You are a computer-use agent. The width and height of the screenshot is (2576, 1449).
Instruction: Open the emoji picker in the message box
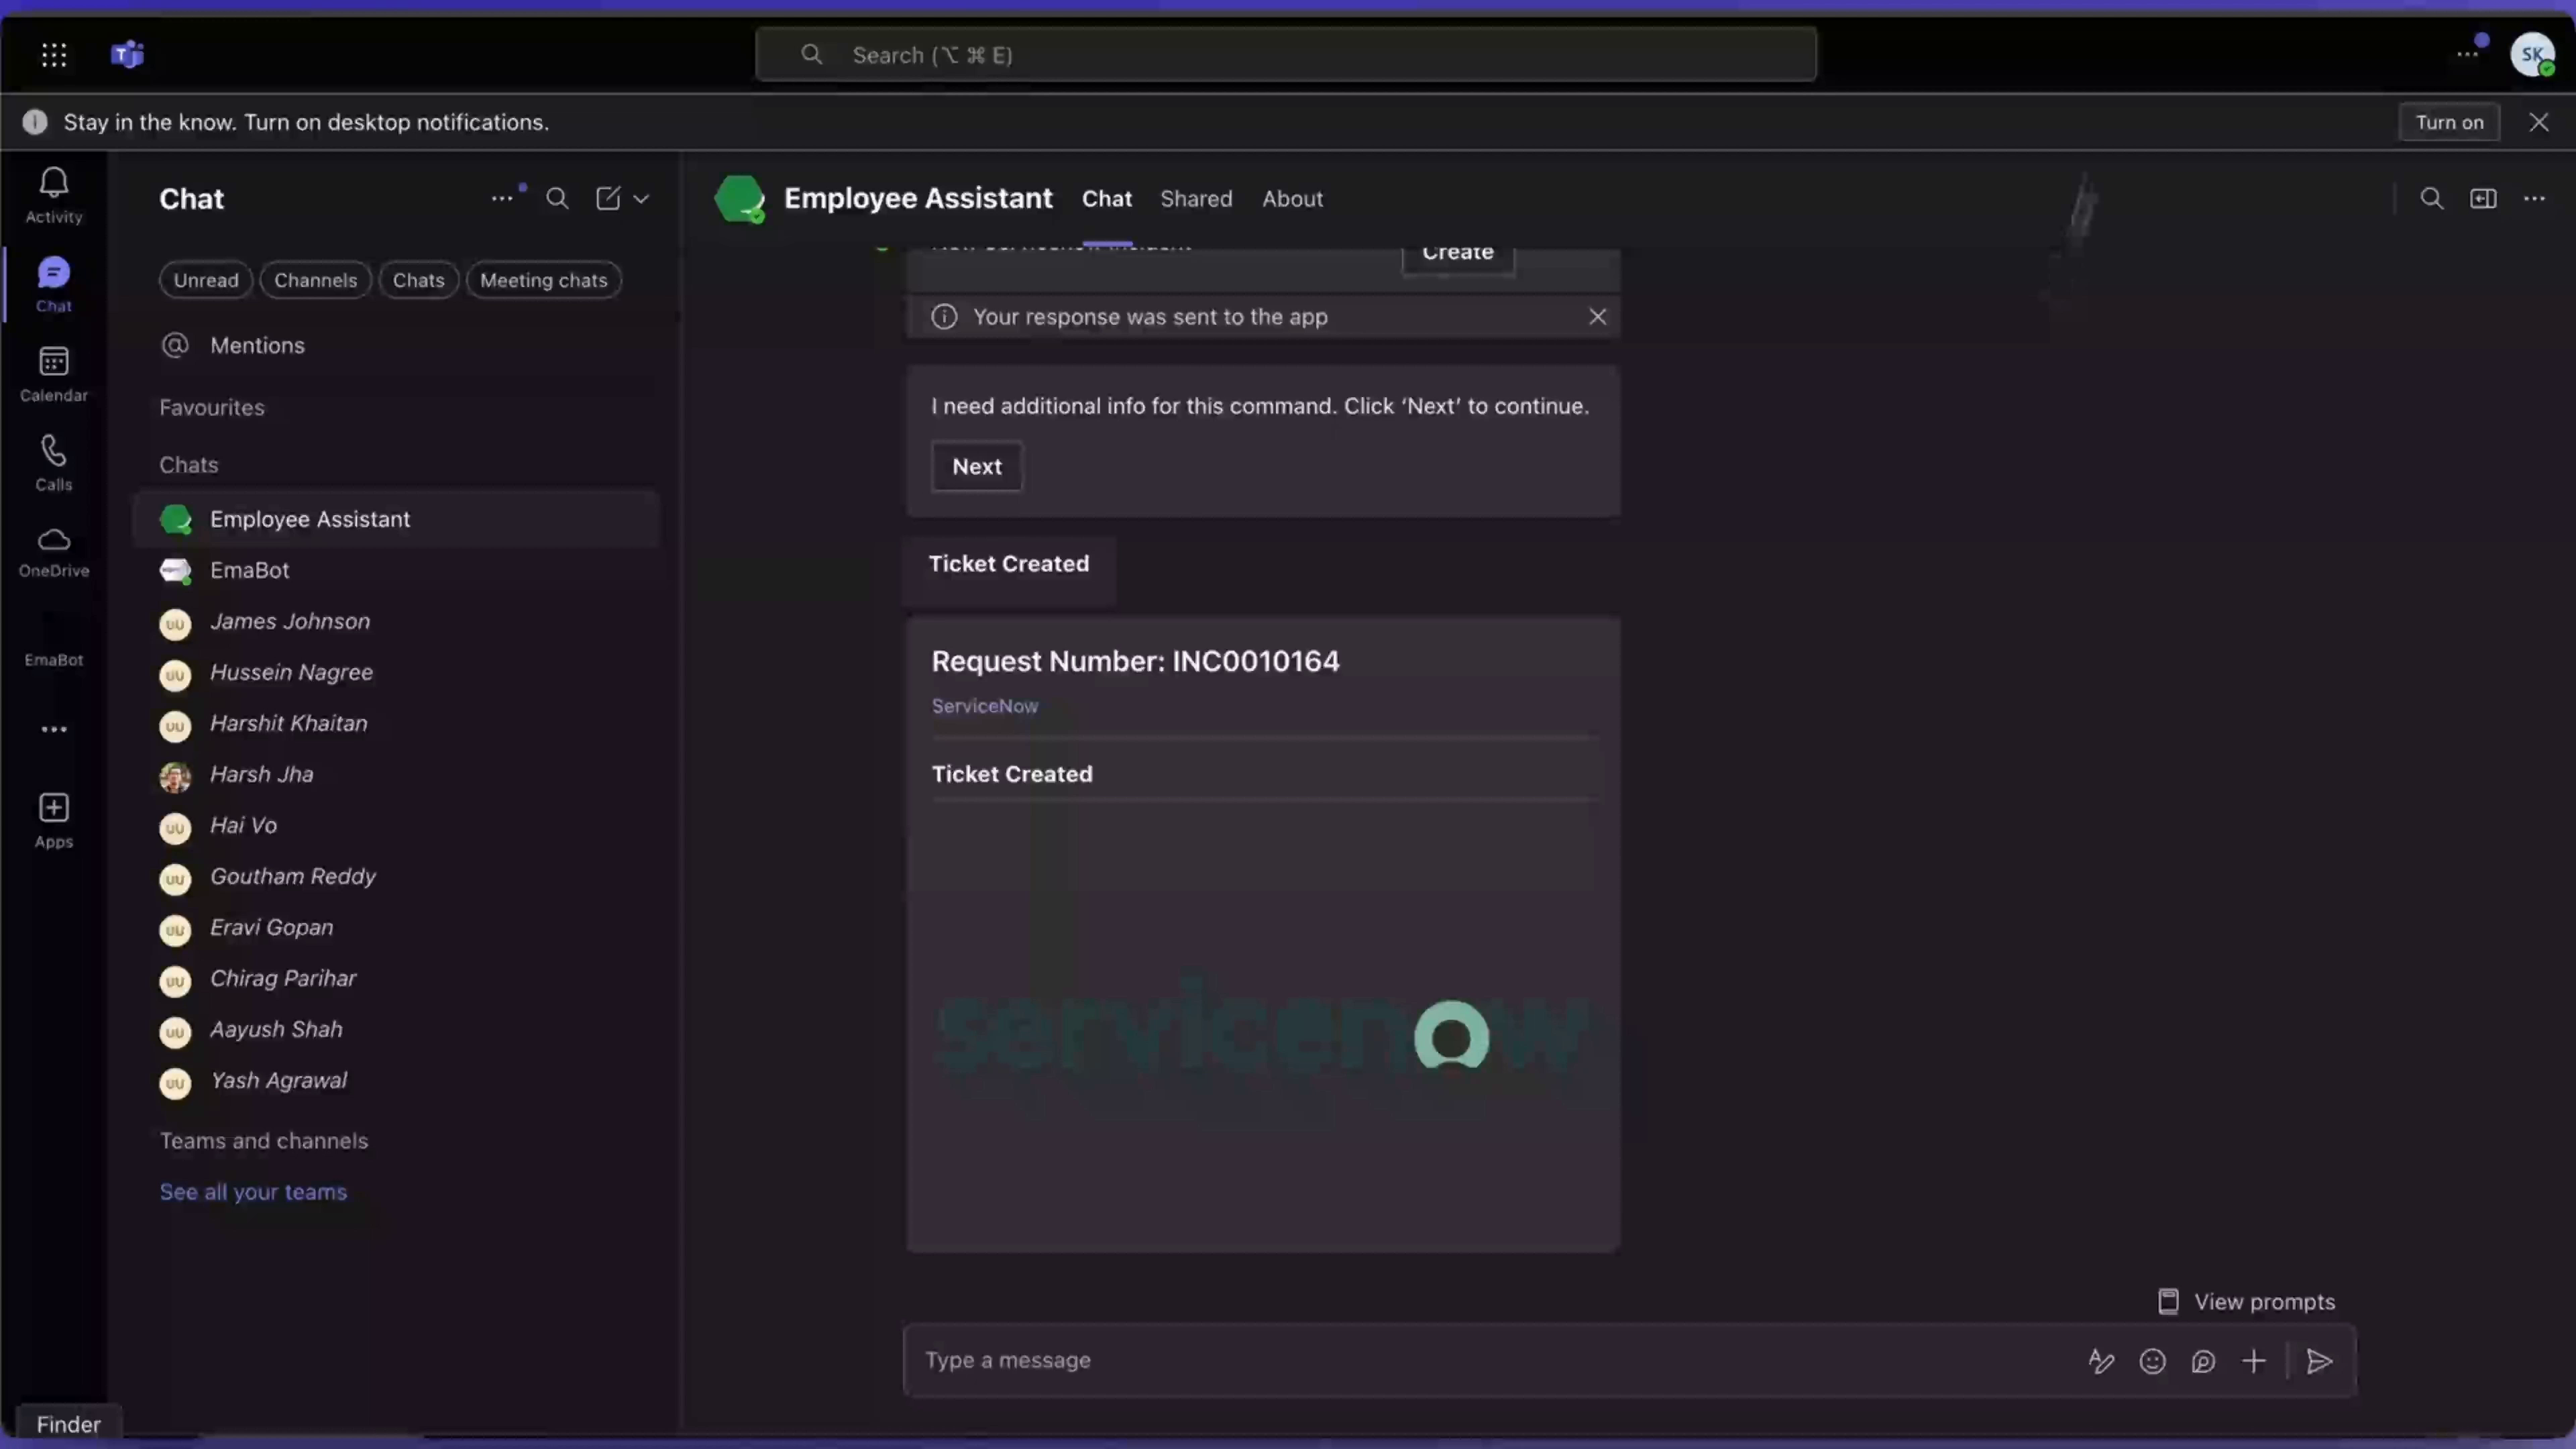click(x=2153, y=1361)
